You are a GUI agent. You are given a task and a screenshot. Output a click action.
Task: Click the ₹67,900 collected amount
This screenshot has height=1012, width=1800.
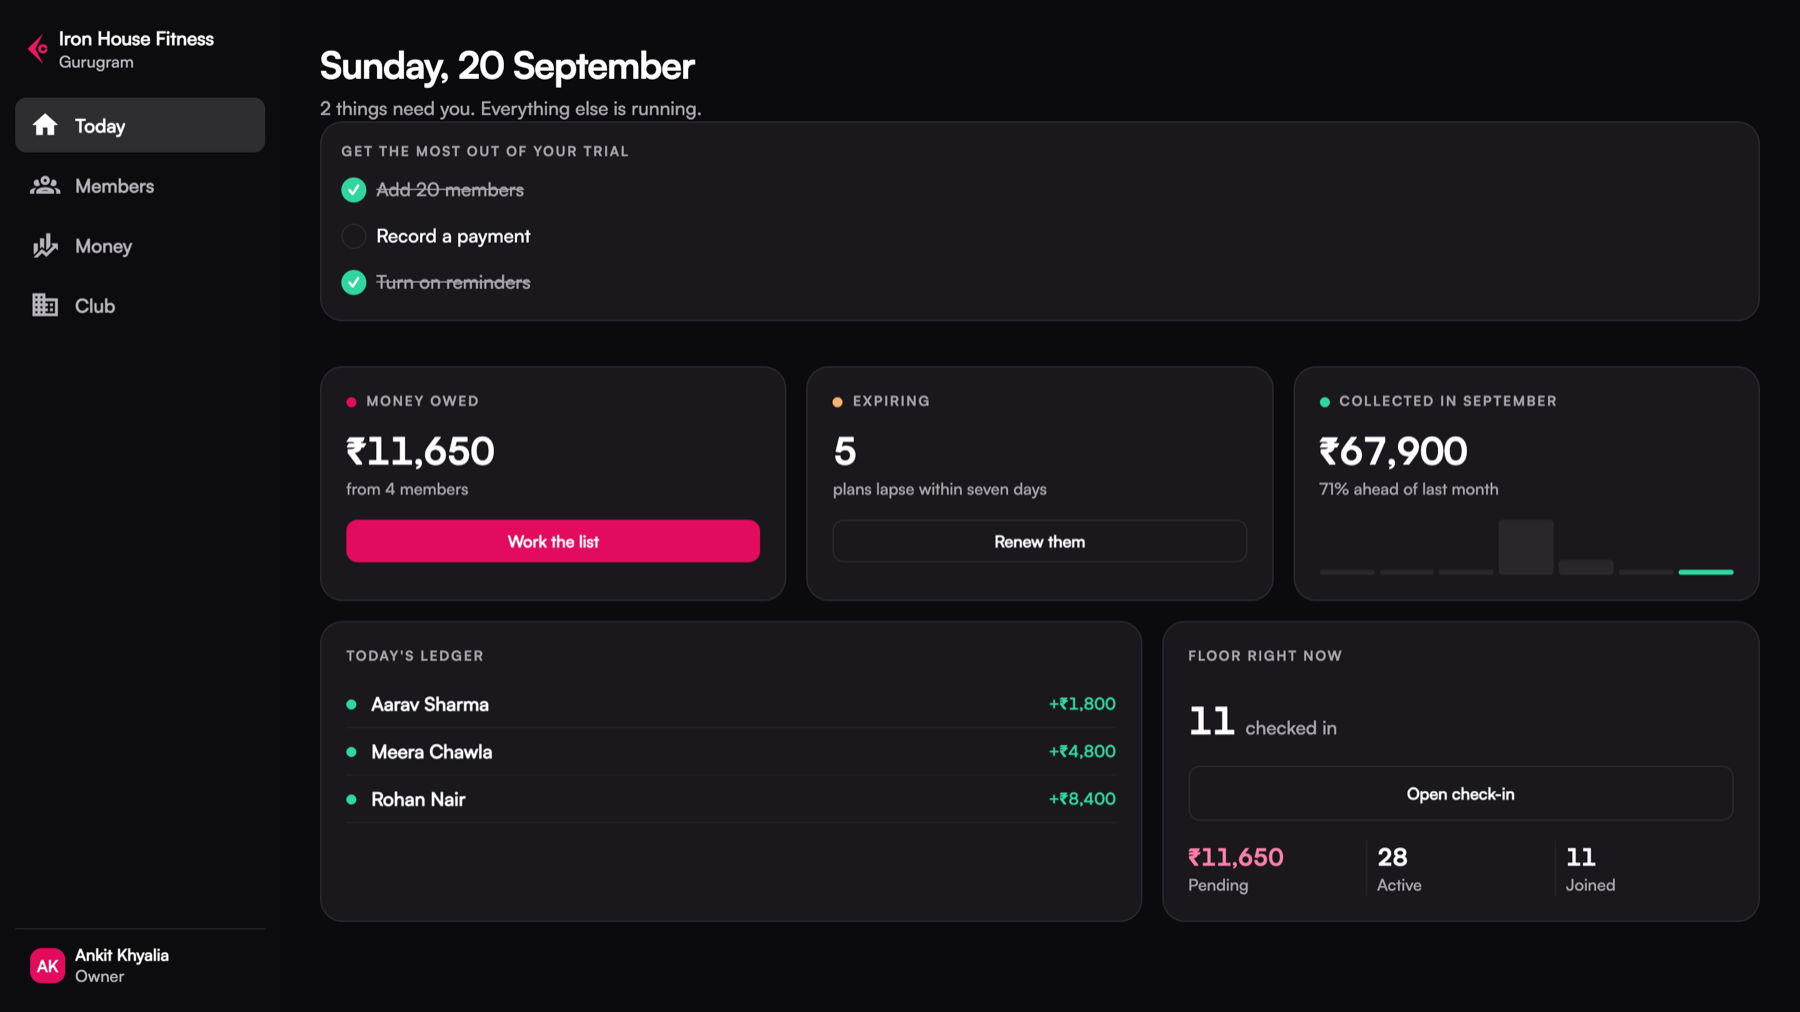click(1393, 451)
